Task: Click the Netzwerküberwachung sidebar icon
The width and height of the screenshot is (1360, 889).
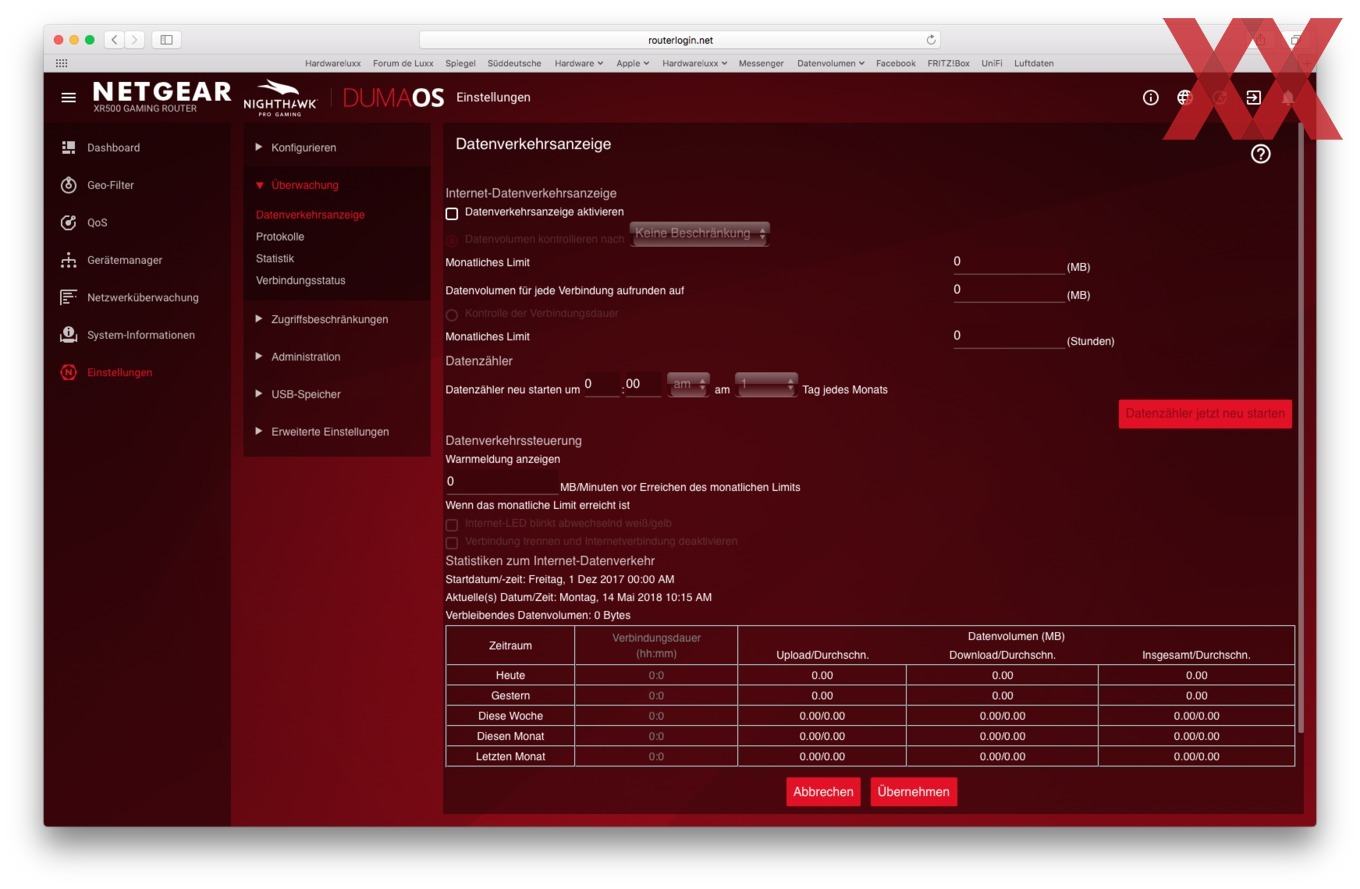Action: (68, 297)
